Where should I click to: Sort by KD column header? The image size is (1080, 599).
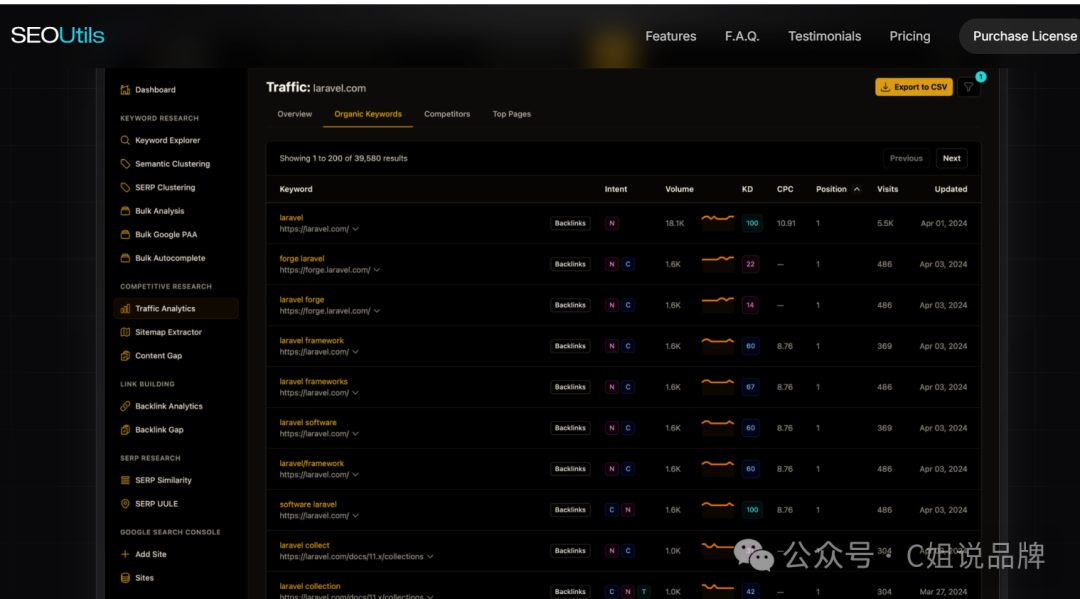tap(747, 189)
